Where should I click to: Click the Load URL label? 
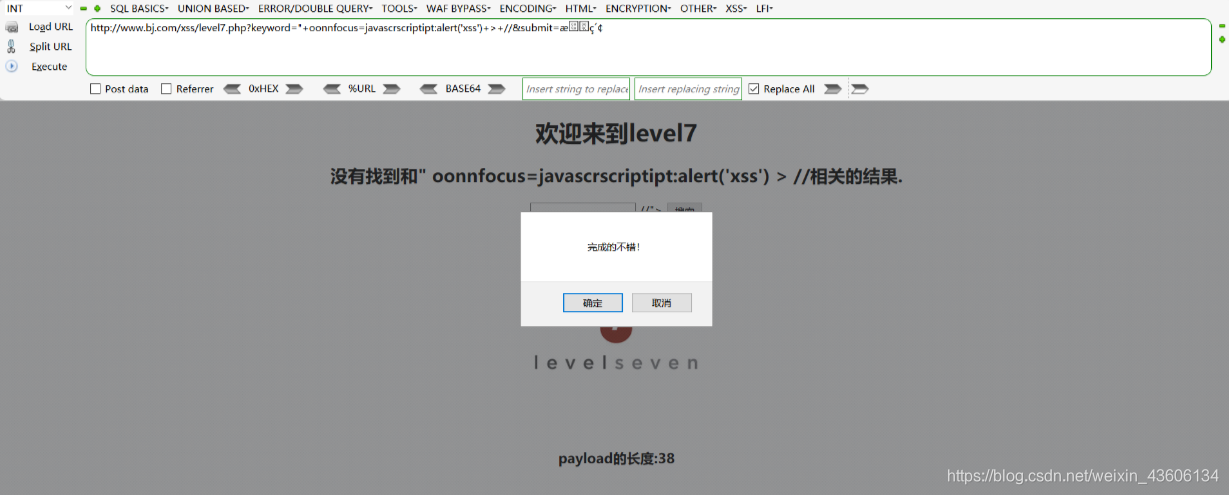pyautogui.click(x=50, y=27)
